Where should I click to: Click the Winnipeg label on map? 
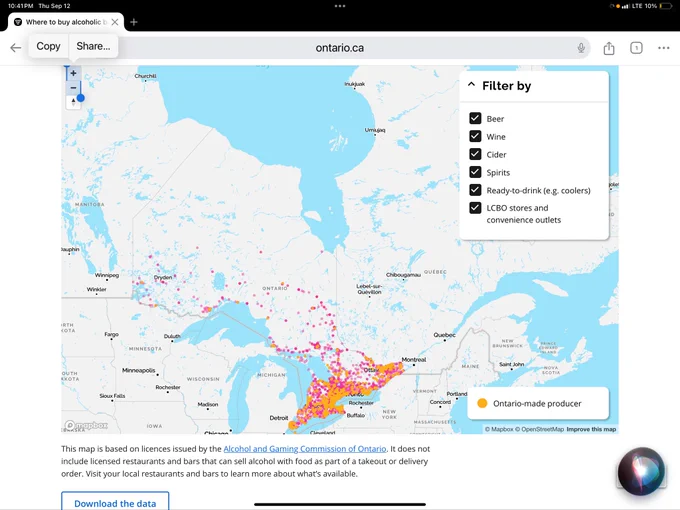(107, 275)
